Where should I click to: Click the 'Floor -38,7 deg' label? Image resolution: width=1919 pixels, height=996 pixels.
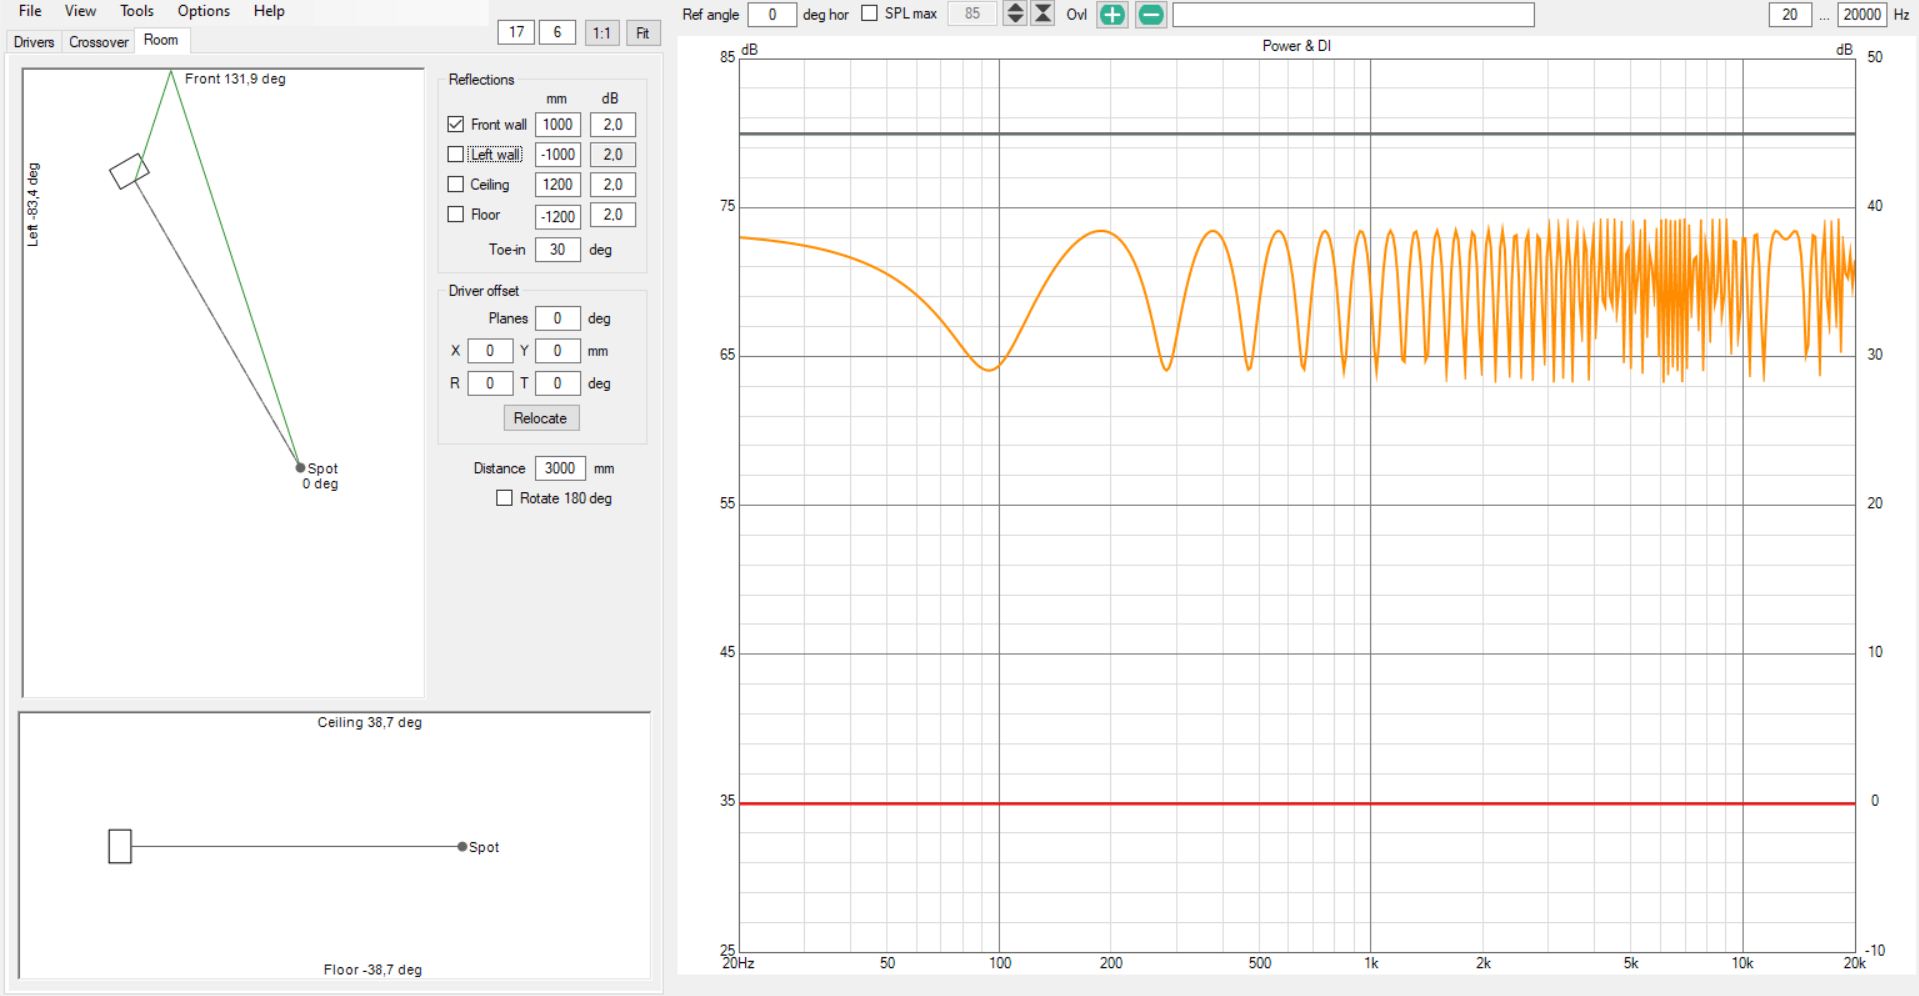pyautogui.click(x=373, y=969)
